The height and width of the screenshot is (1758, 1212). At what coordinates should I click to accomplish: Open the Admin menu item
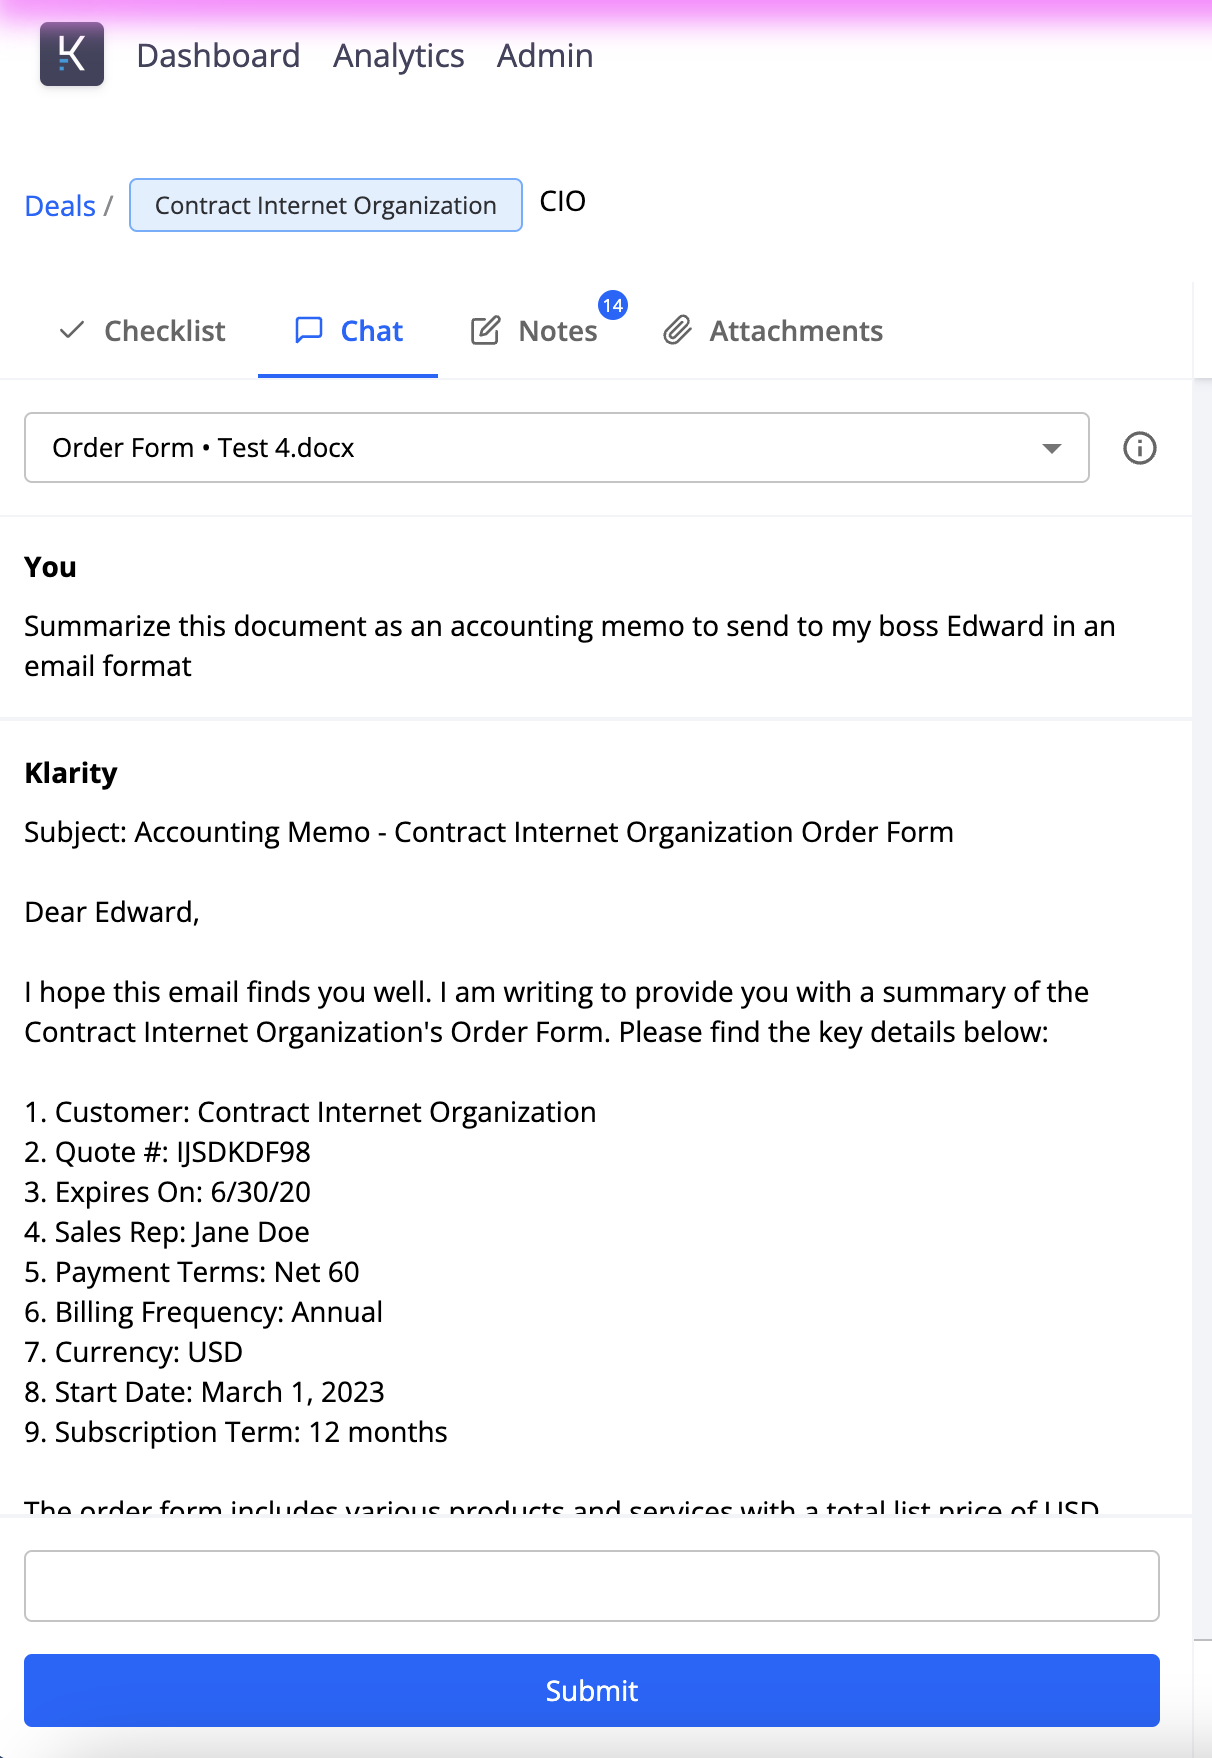[x=544, y=55]
